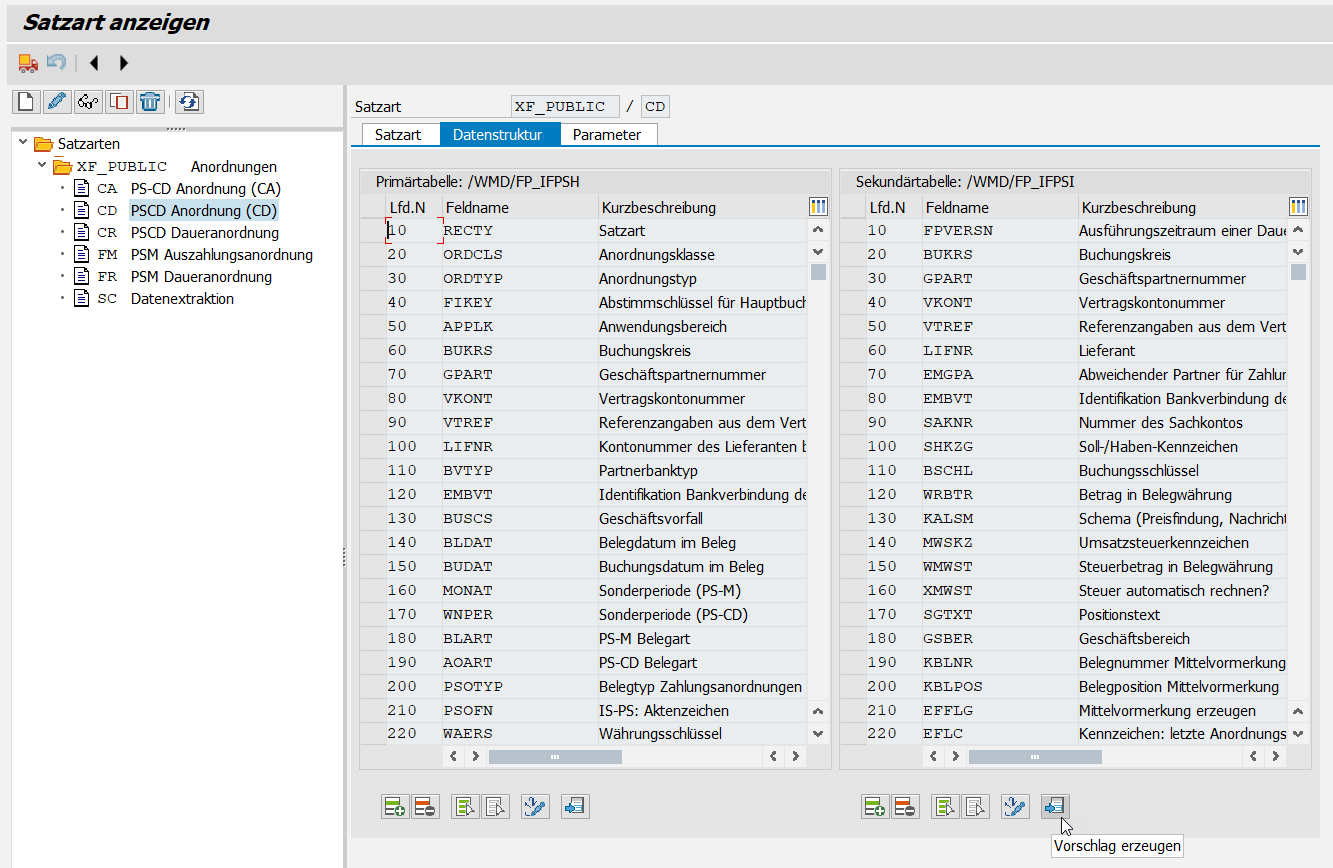Image resolution: width=1333 pixels, height=868 pixels.
Task: Click the transport truck icon in toolbar
Action: [x=28, y=63]
